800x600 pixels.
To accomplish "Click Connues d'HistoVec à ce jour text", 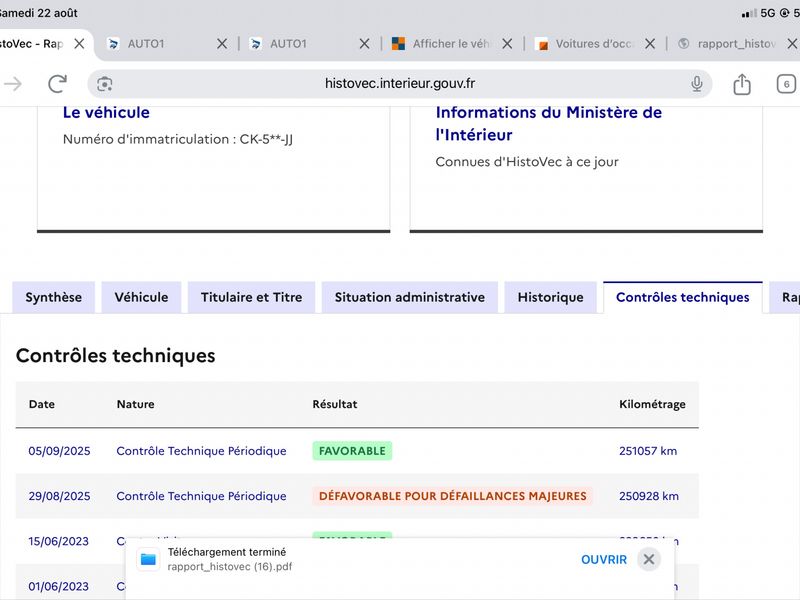I will pos(527,162).
